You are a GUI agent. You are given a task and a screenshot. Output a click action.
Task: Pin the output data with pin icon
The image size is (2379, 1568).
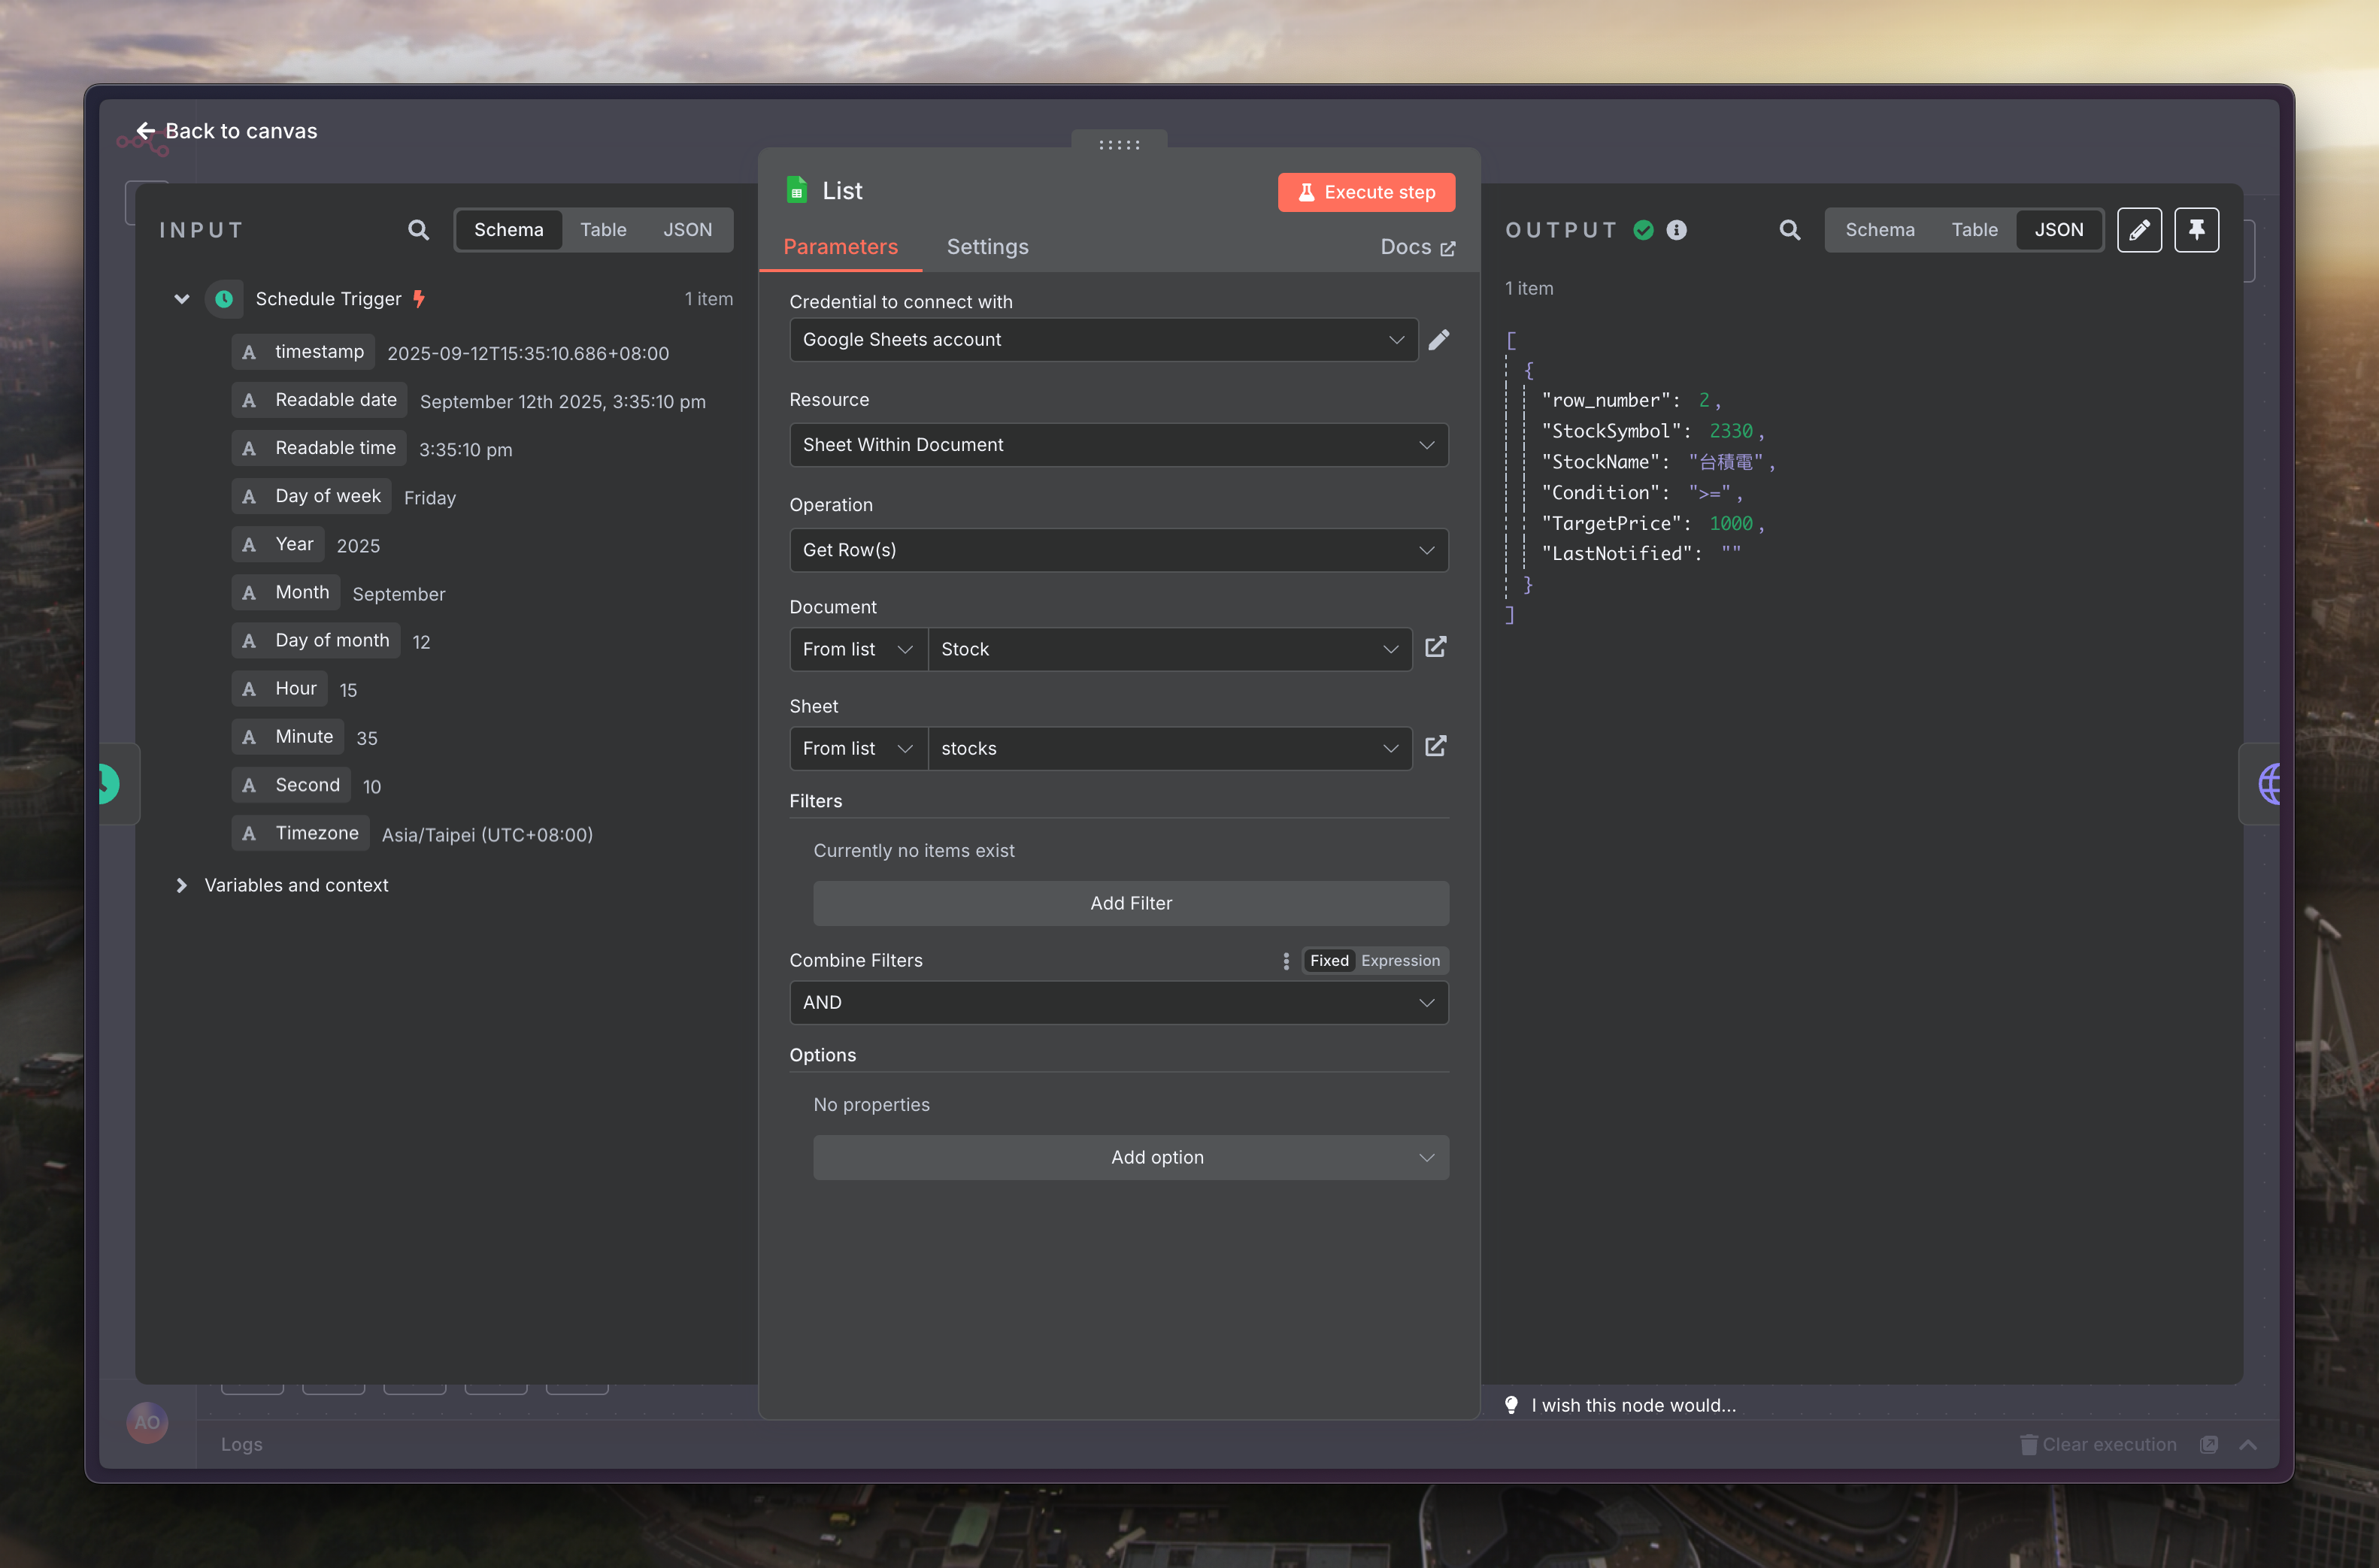pos(2196,230)
